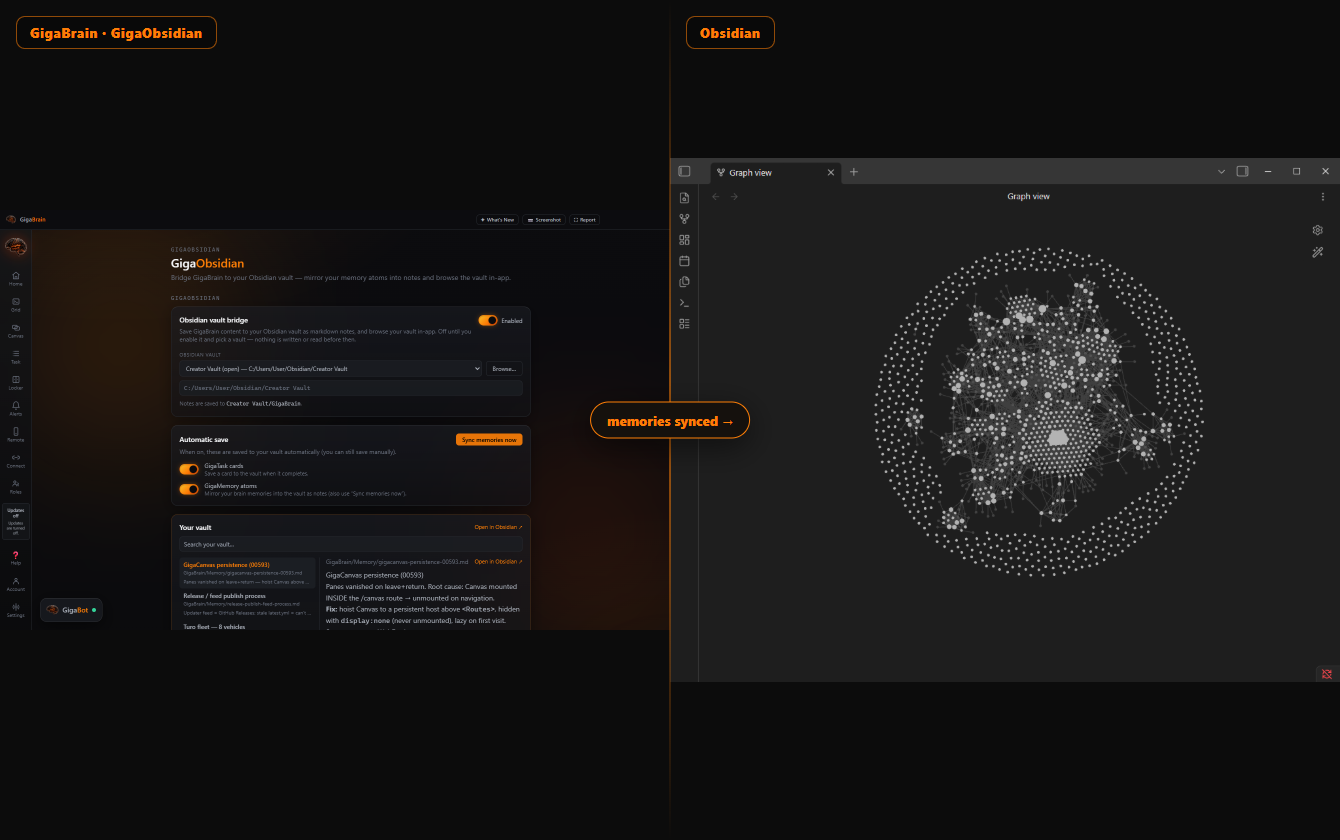Click the Screenshot button in GigaBrain
This screenshot has height=840, width=1340.
[x=544, y=220]
